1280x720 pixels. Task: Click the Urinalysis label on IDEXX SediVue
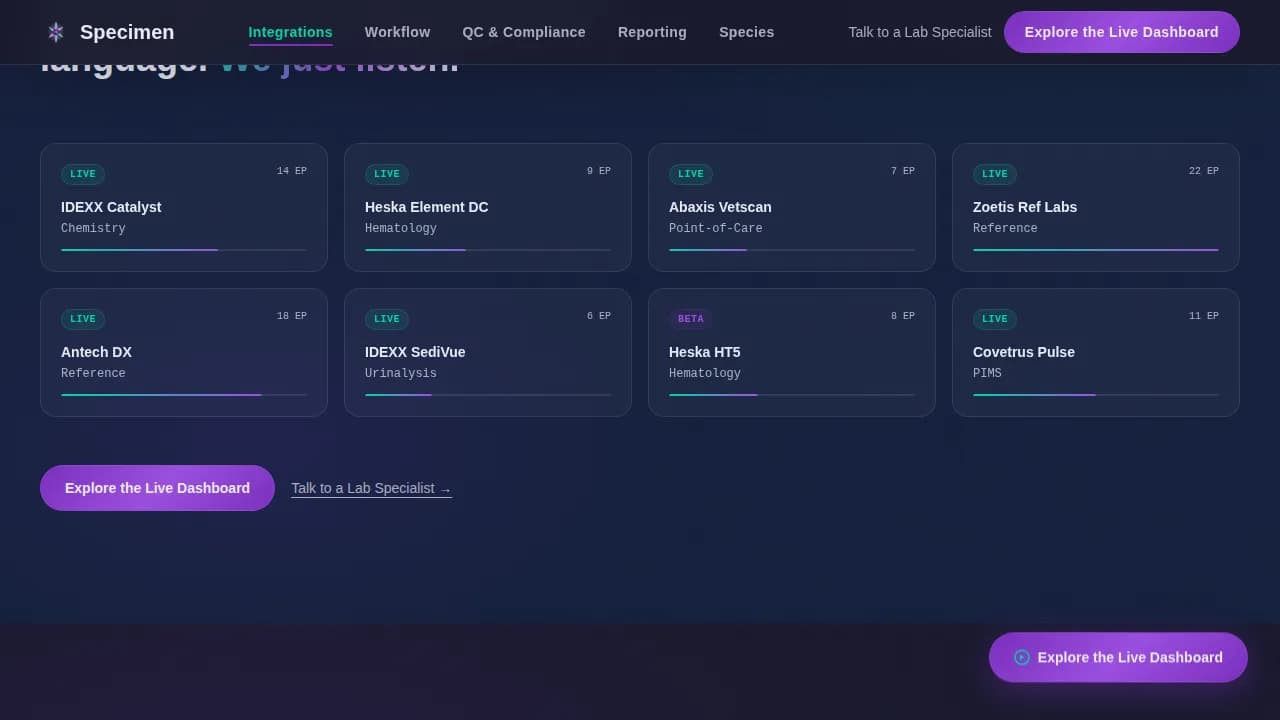coord(401,374)
